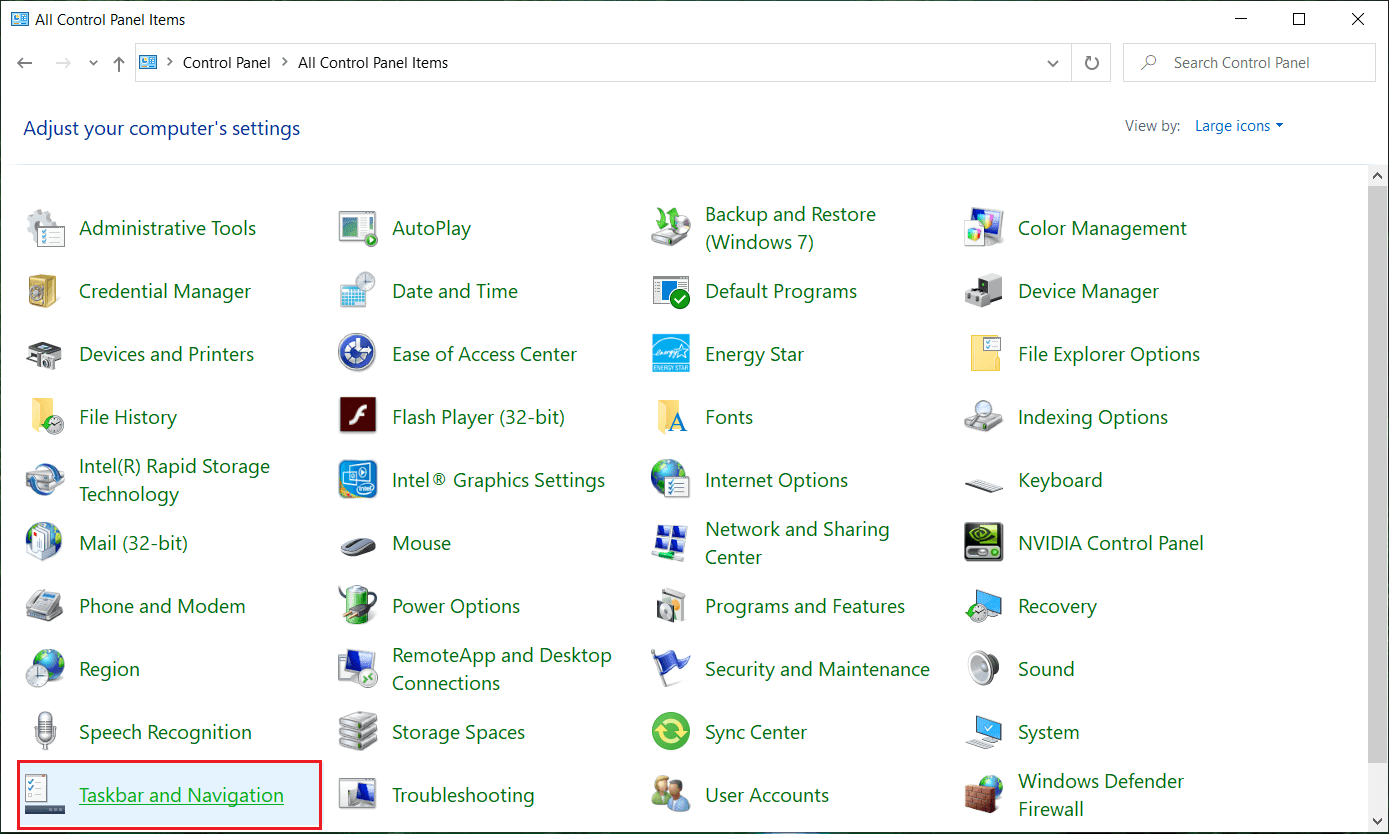Image resolution: width=1389 pixels, height=834 pixels.
Task: Open Devices and Printers icon
Action: click(45, 354)
